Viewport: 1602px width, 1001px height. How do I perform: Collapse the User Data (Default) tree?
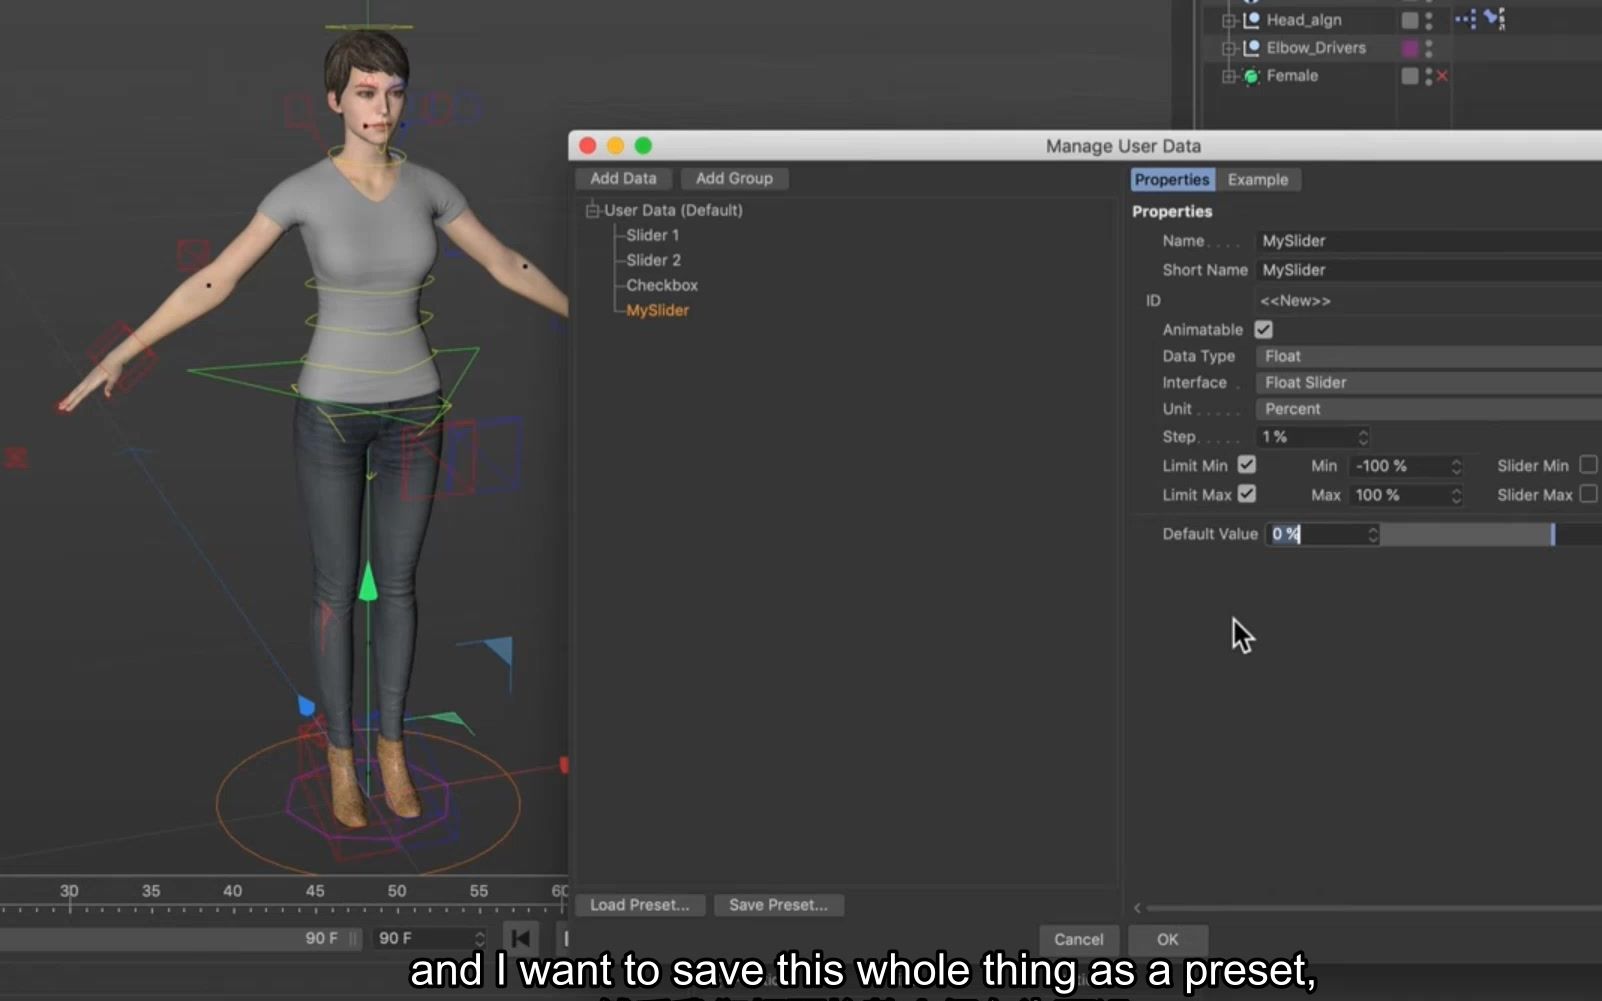point(592,210)
